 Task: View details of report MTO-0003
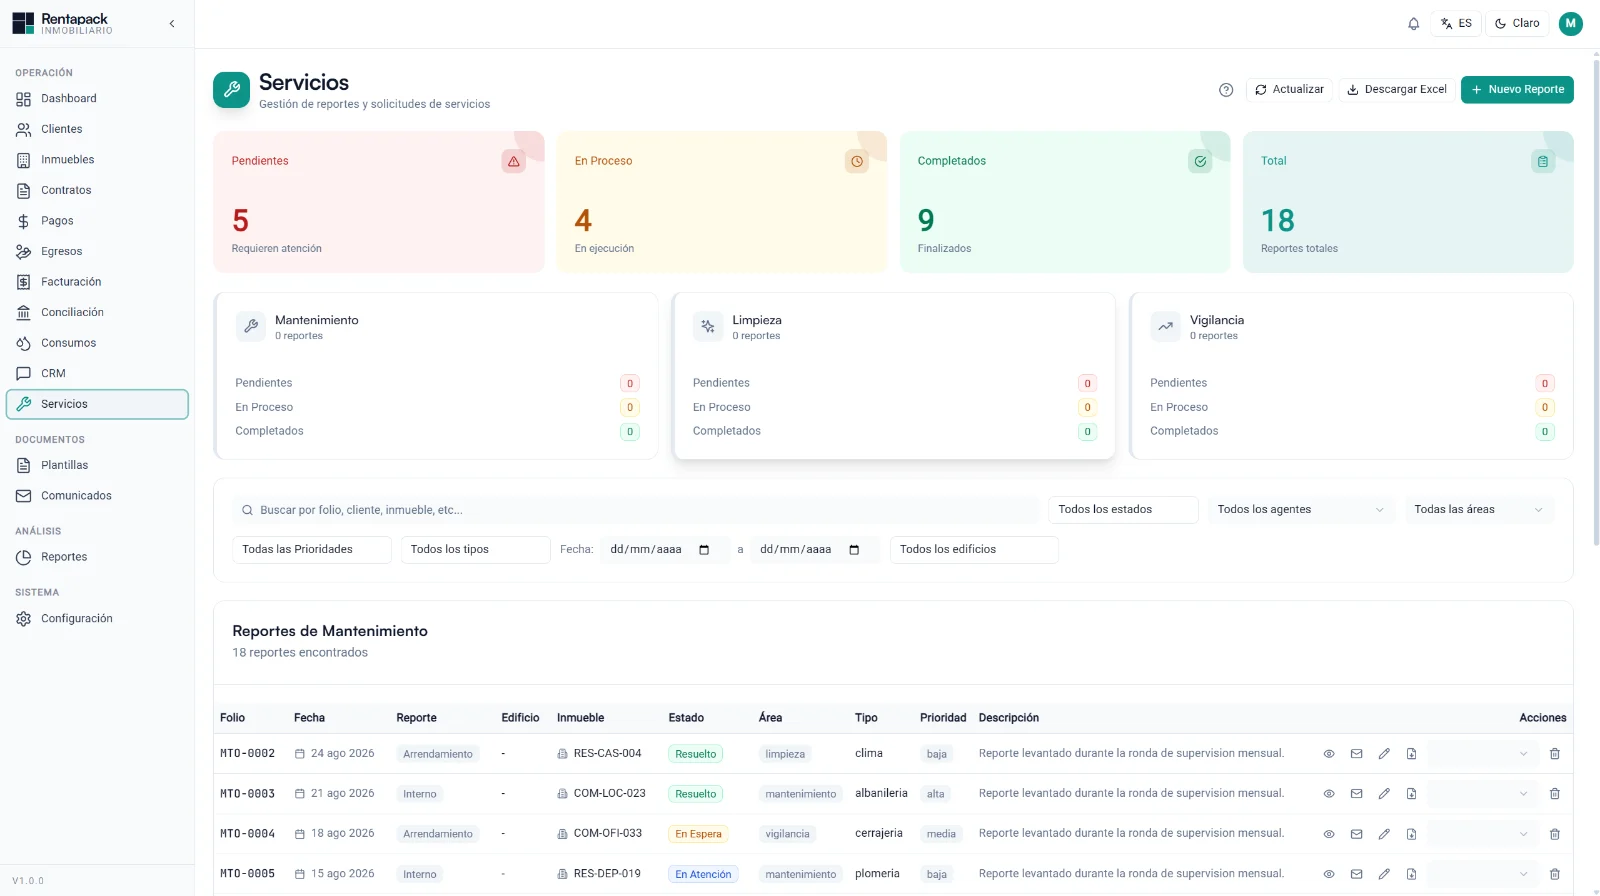point(1329,794)
